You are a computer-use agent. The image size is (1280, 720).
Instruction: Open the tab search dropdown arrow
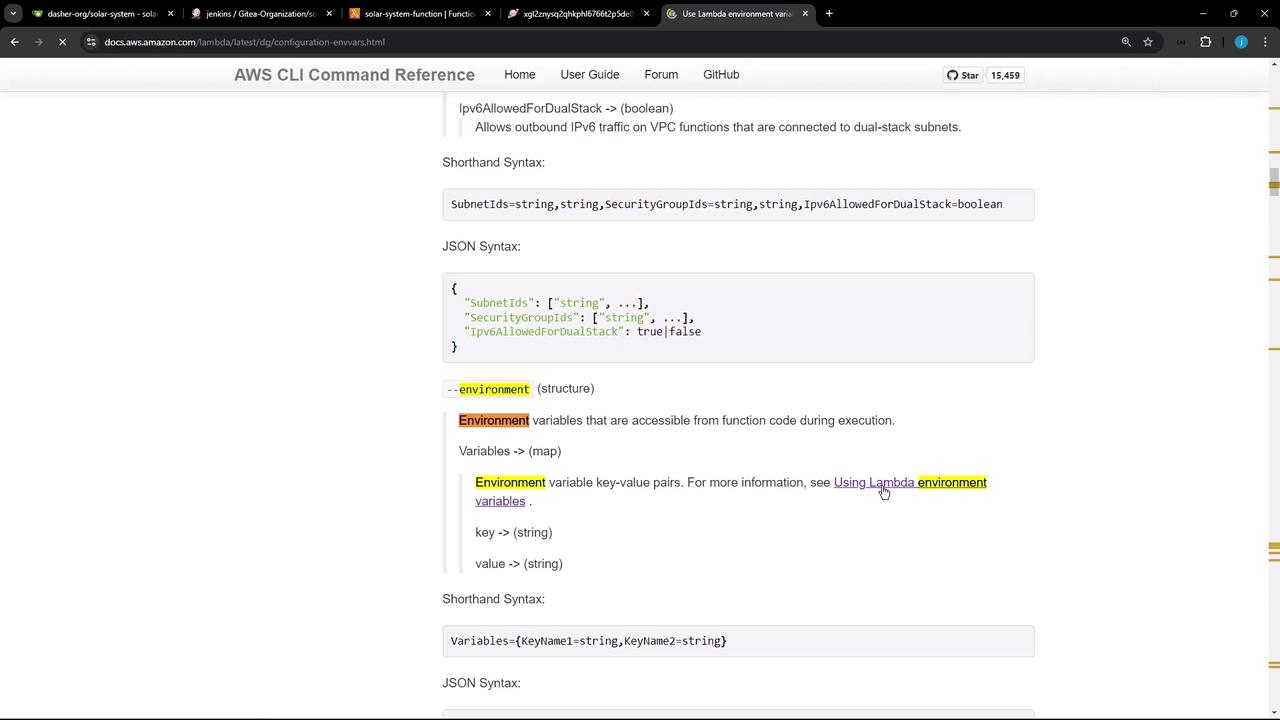tap(13, 14)
